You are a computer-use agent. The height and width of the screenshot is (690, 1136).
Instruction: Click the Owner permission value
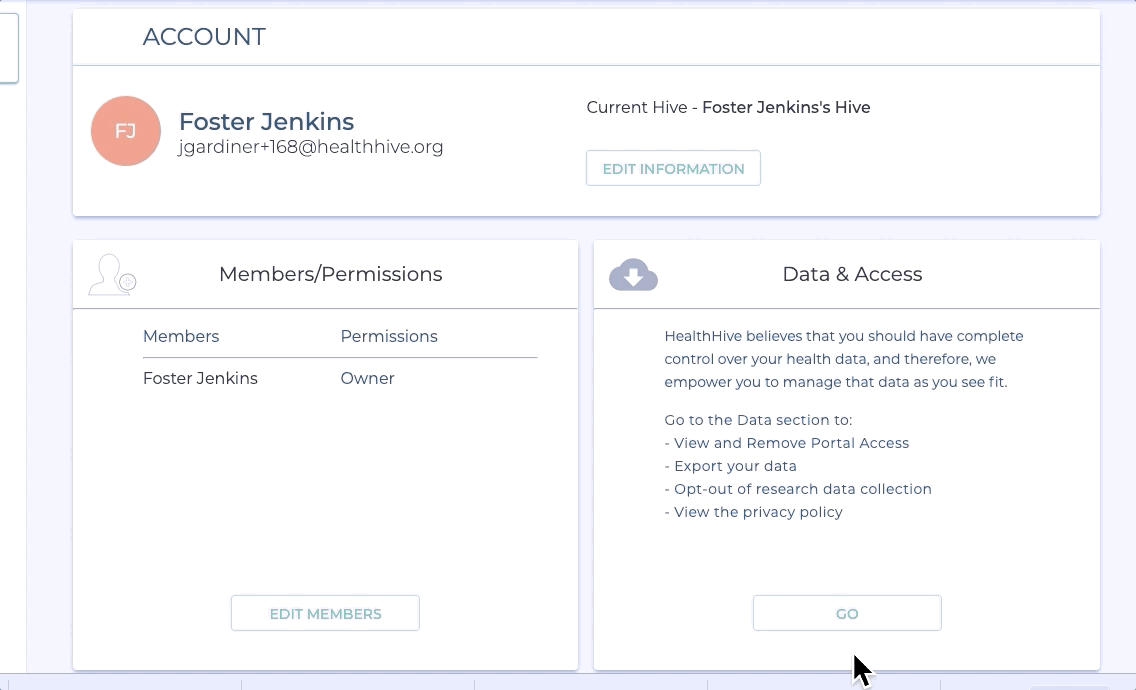(x=367, y=378)
